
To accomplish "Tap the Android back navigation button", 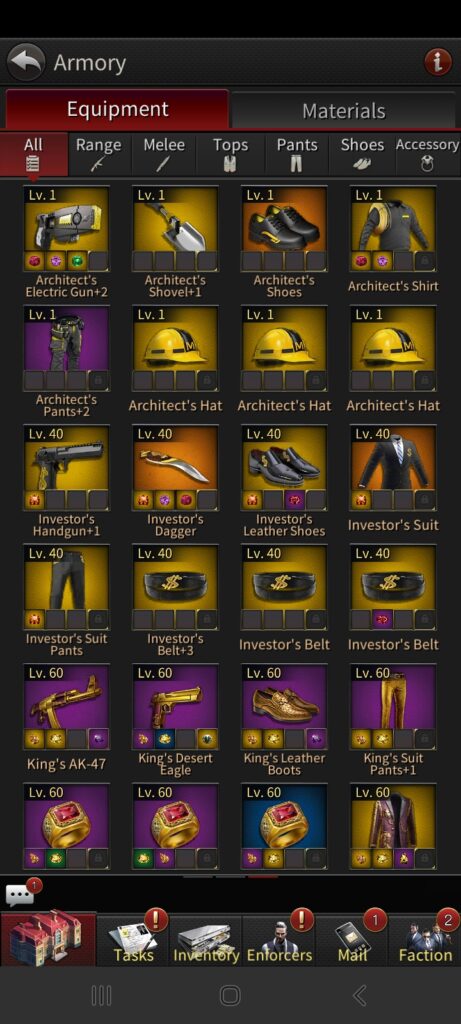I will pyautogui.click(x=360, y=995).
